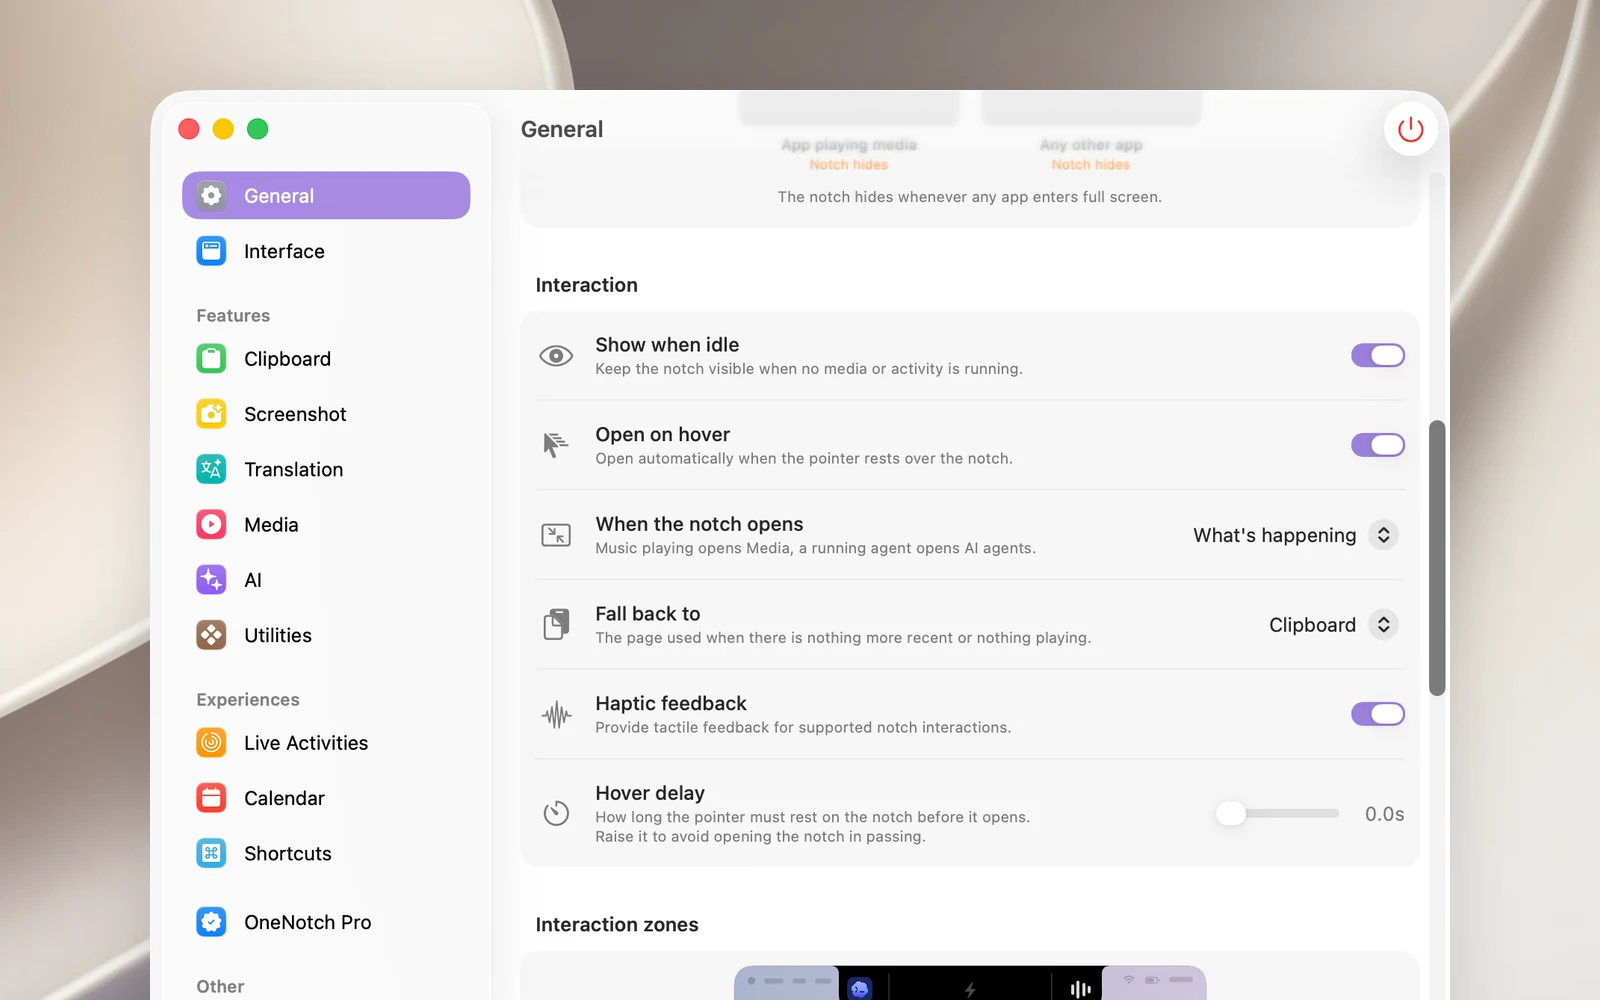Click the brown Utilities icon

(x=211, y=635)
